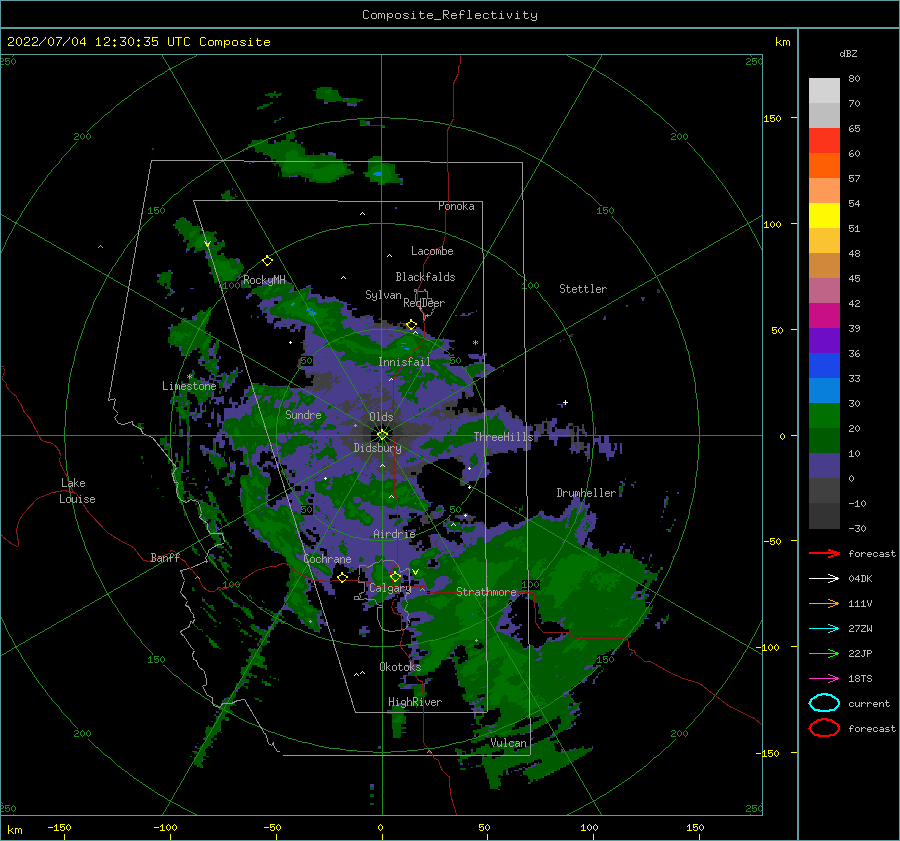
Task: Click the km unit label at bottom left
Action: tap(14, 830)
